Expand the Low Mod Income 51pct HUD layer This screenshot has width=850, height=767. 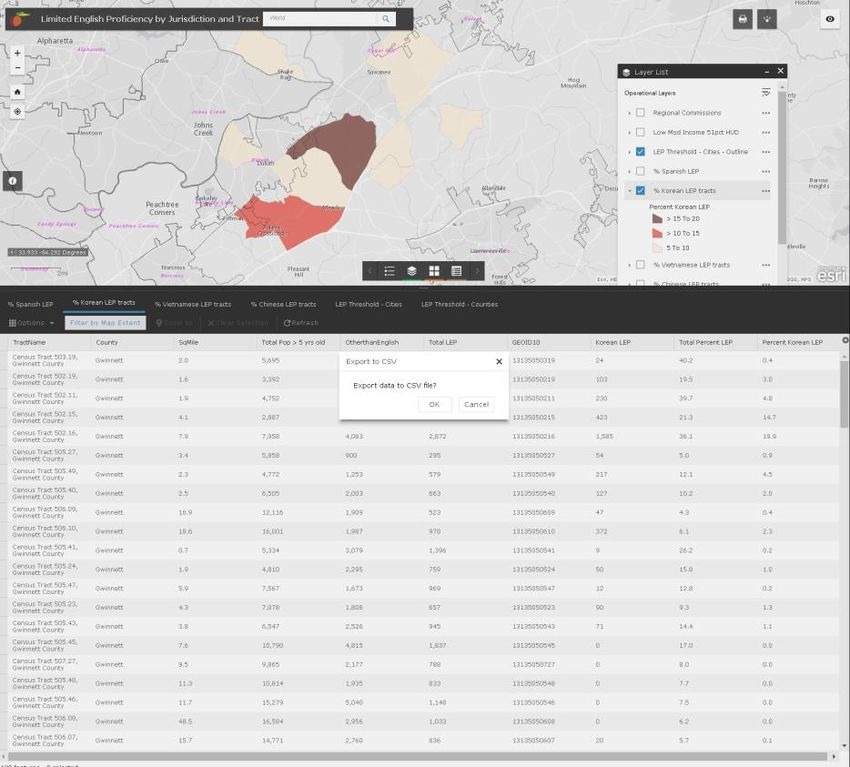point(629,132)
